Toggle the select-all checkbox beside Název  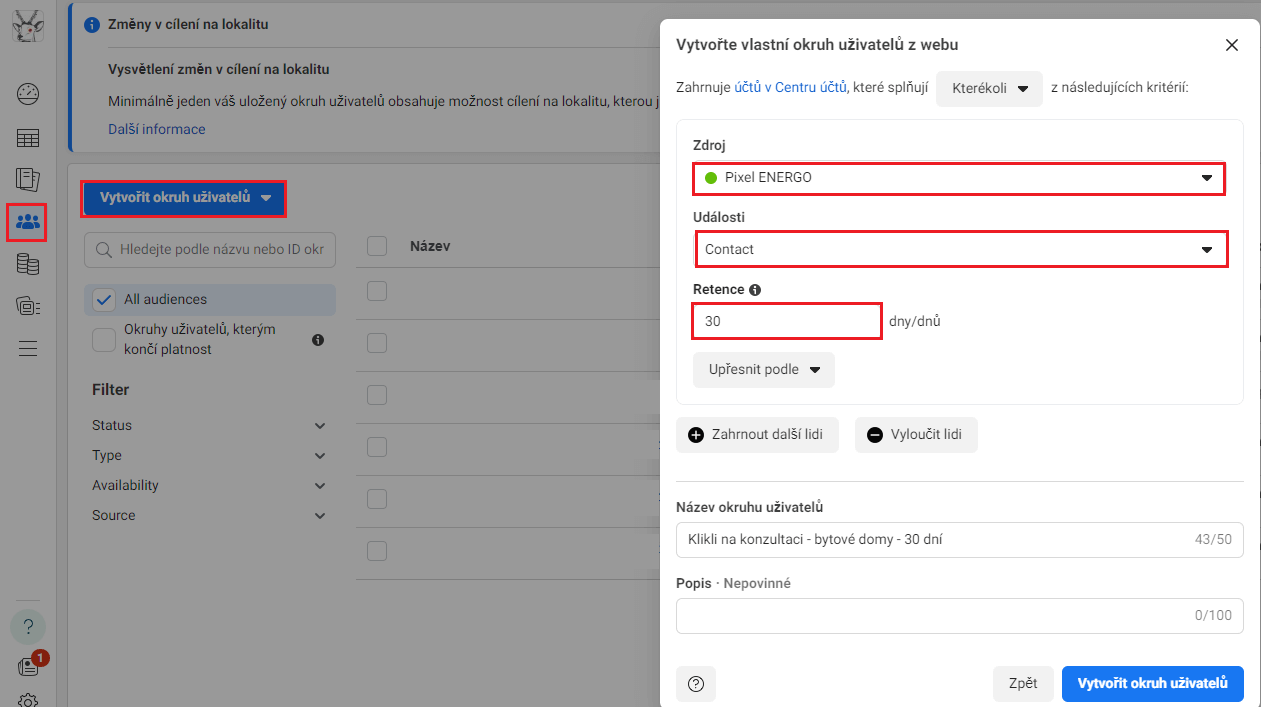[377, 246]
